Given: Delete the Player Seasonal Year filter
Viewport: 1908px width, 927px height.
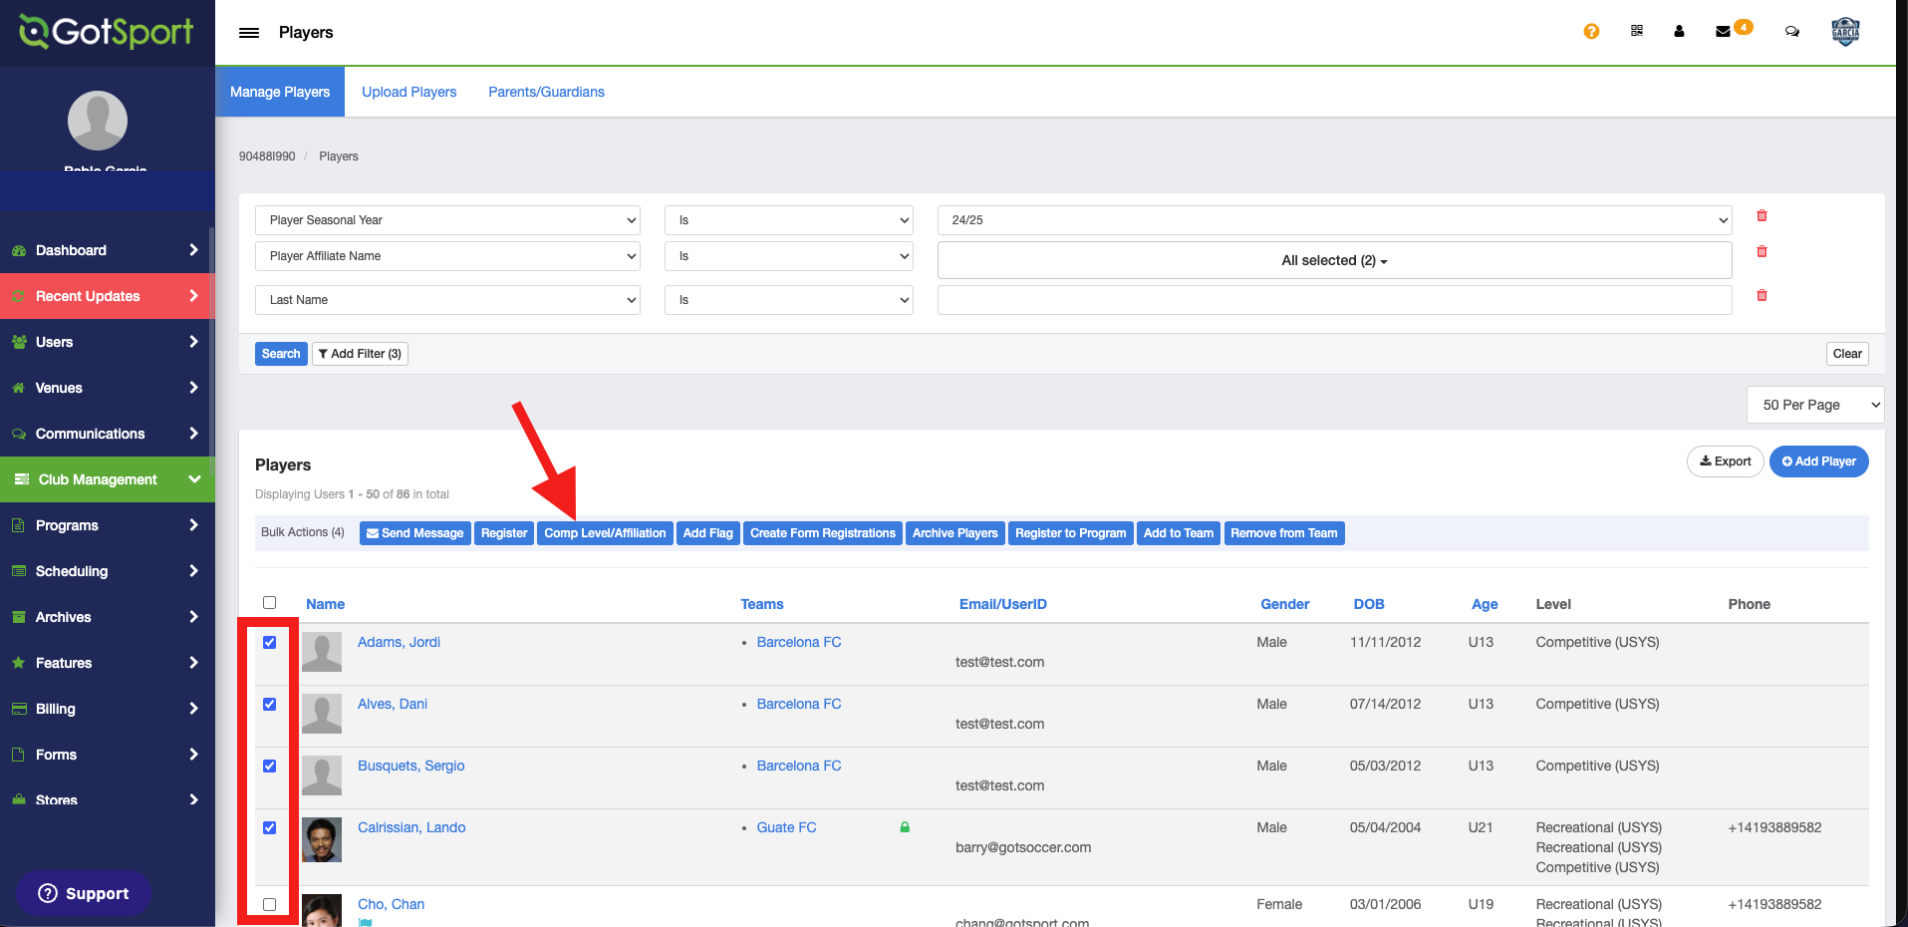Looking at the screenshot, I should click(x=1762, y=216).
